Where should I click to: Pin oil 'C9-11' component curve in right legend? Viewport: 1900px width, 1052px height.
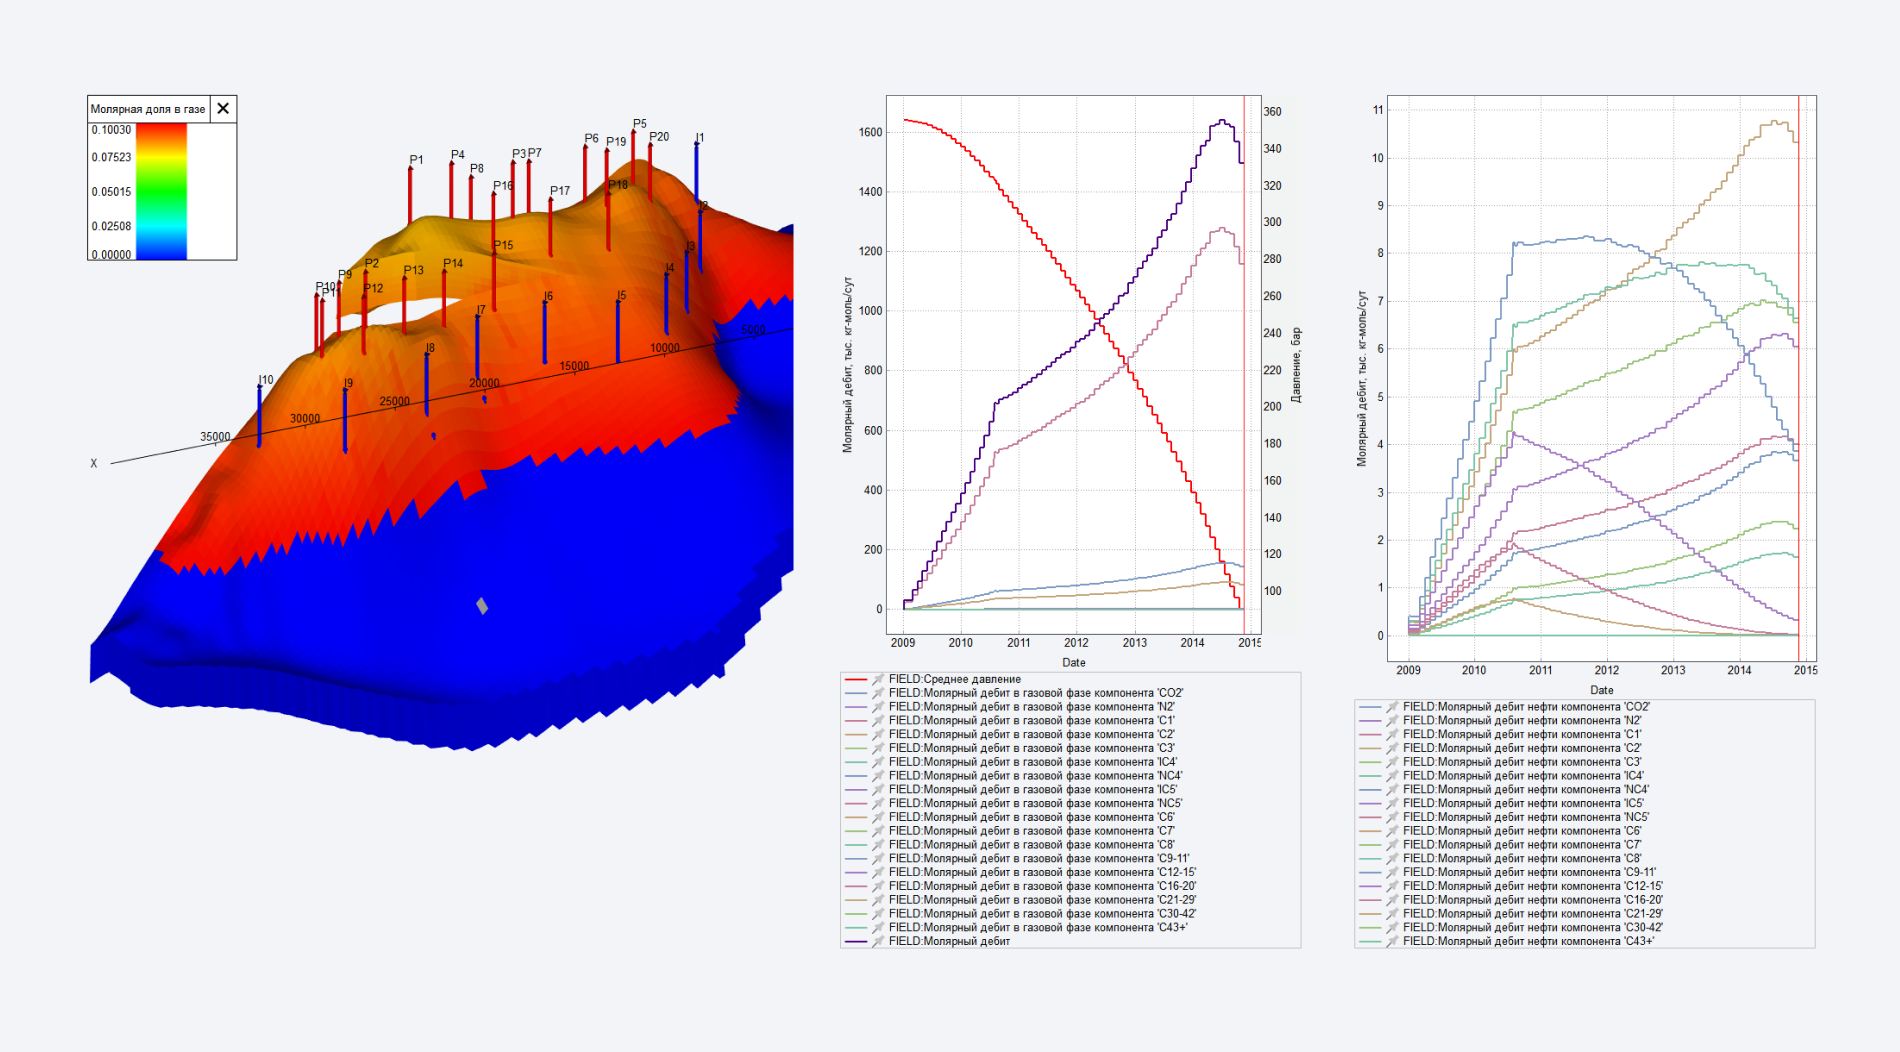[x=1391, y=872]
